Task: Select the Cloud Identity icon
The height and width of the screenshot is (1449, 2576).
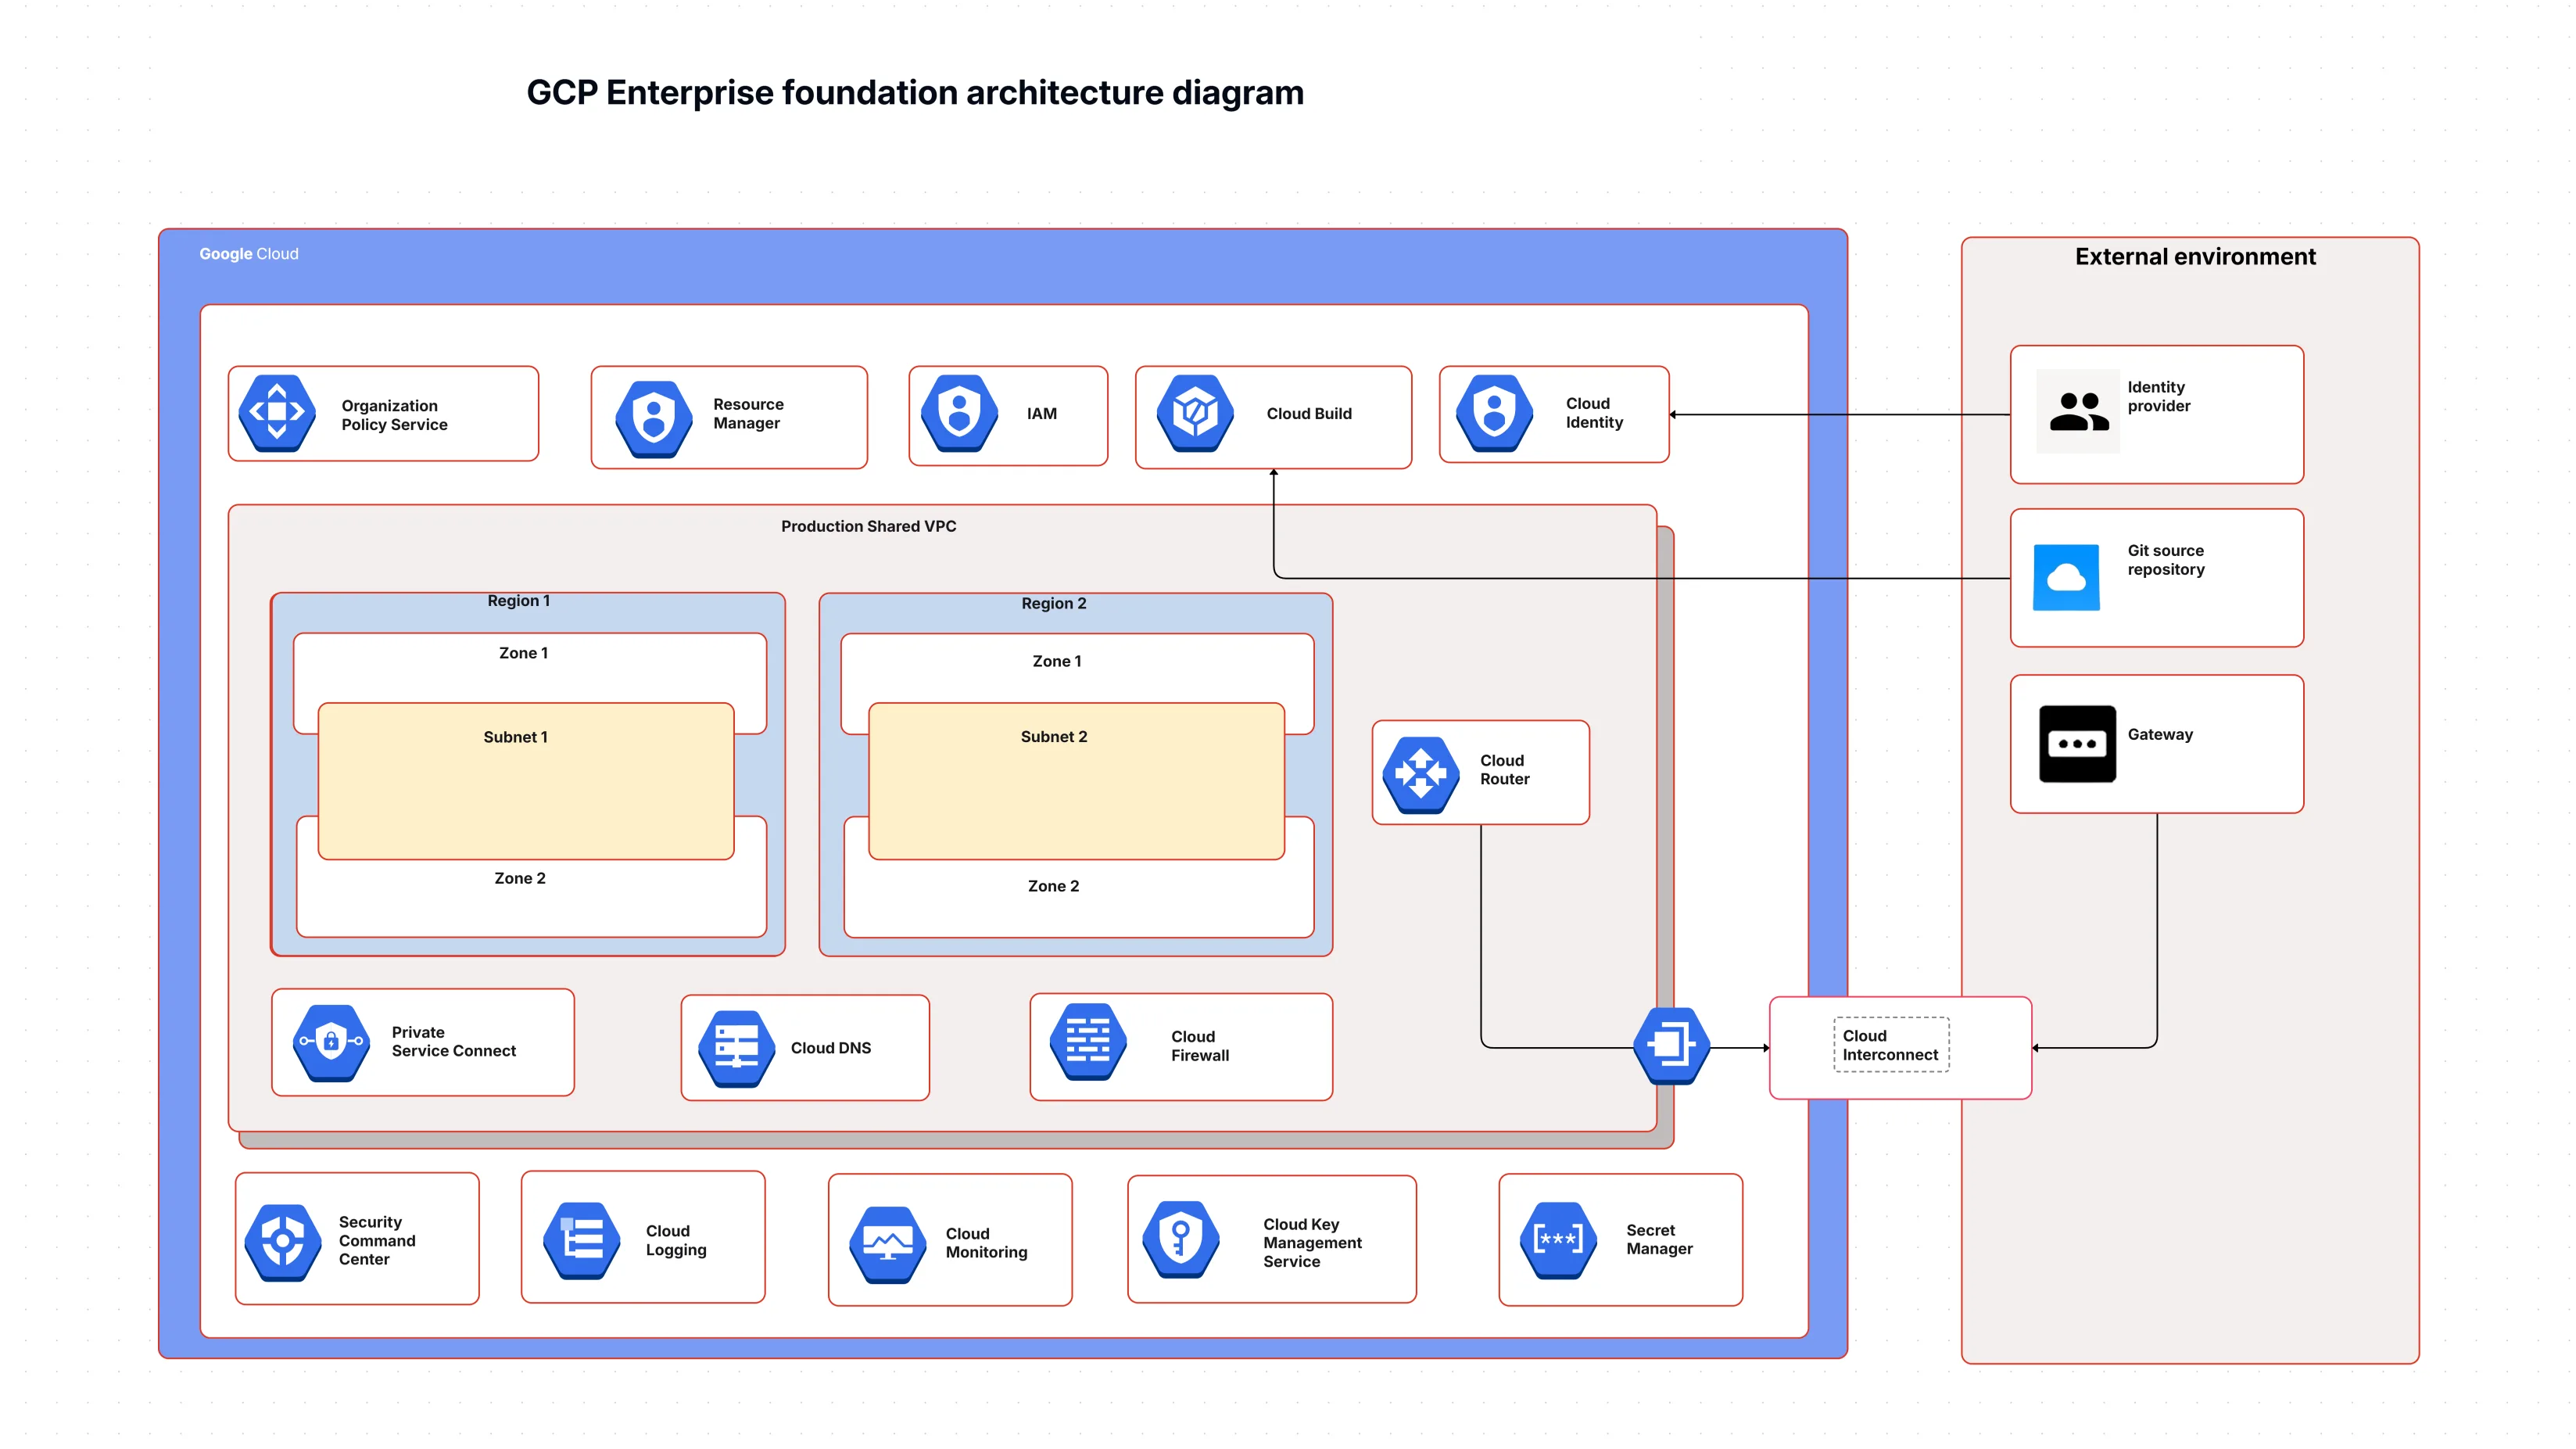Action: click(x=1494, y=414)
